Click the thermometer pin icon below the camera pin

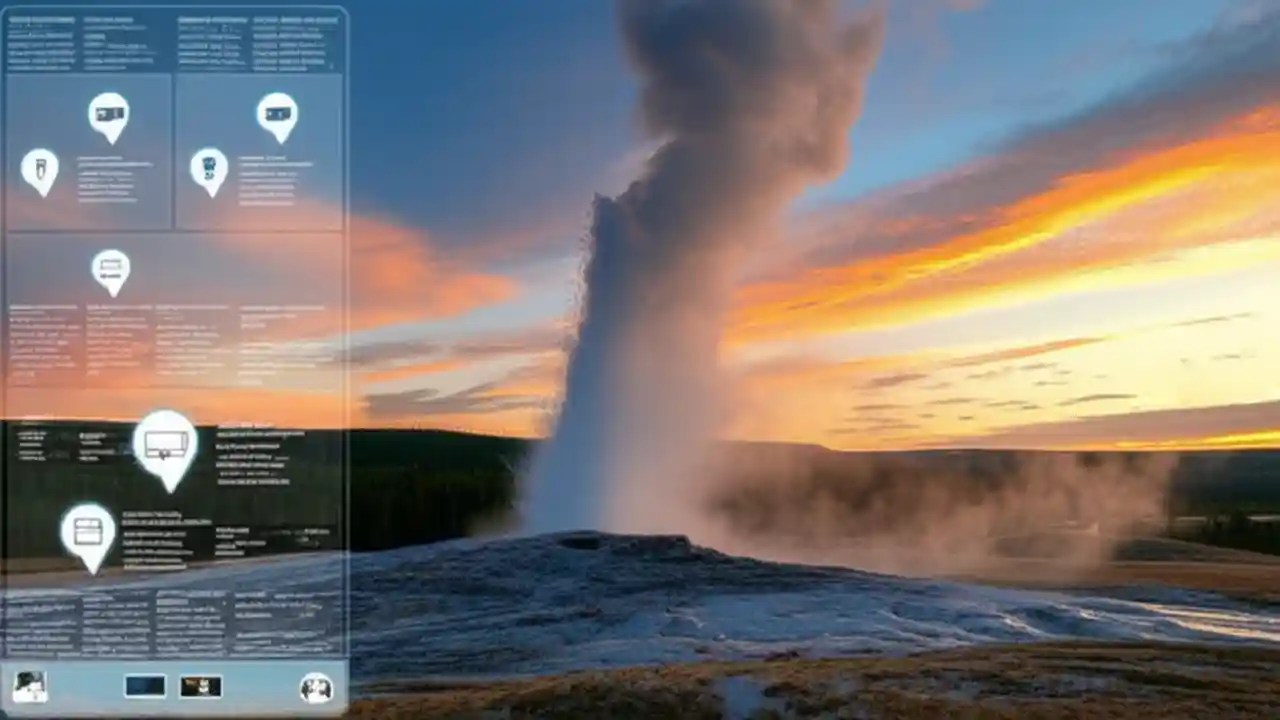click(x=40, y=170)
